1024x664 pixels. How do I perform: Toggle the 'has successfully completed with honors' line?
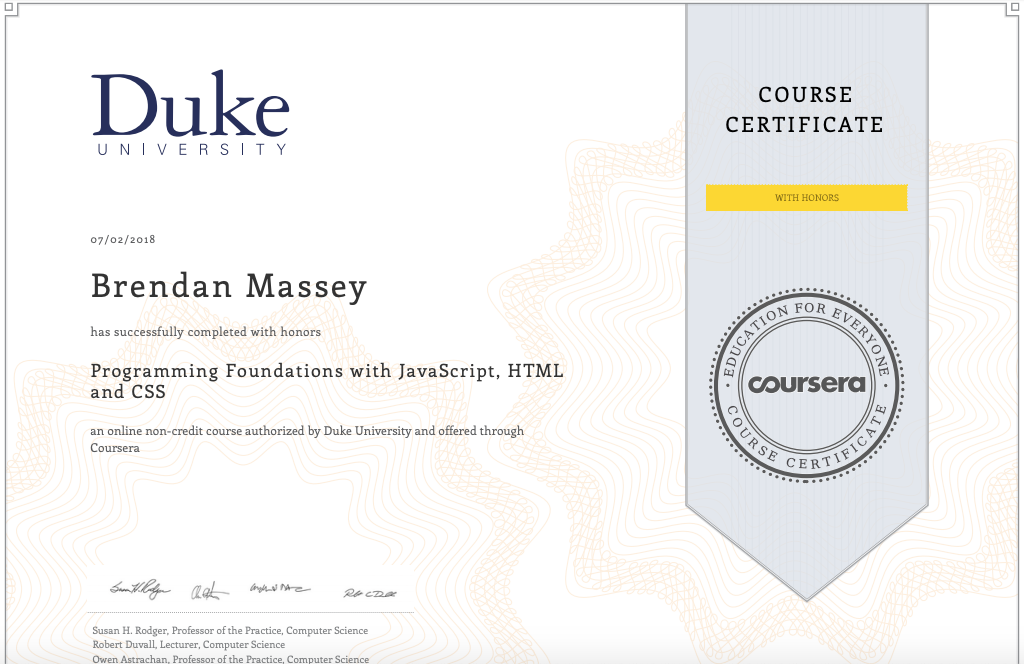pos(204,331)
